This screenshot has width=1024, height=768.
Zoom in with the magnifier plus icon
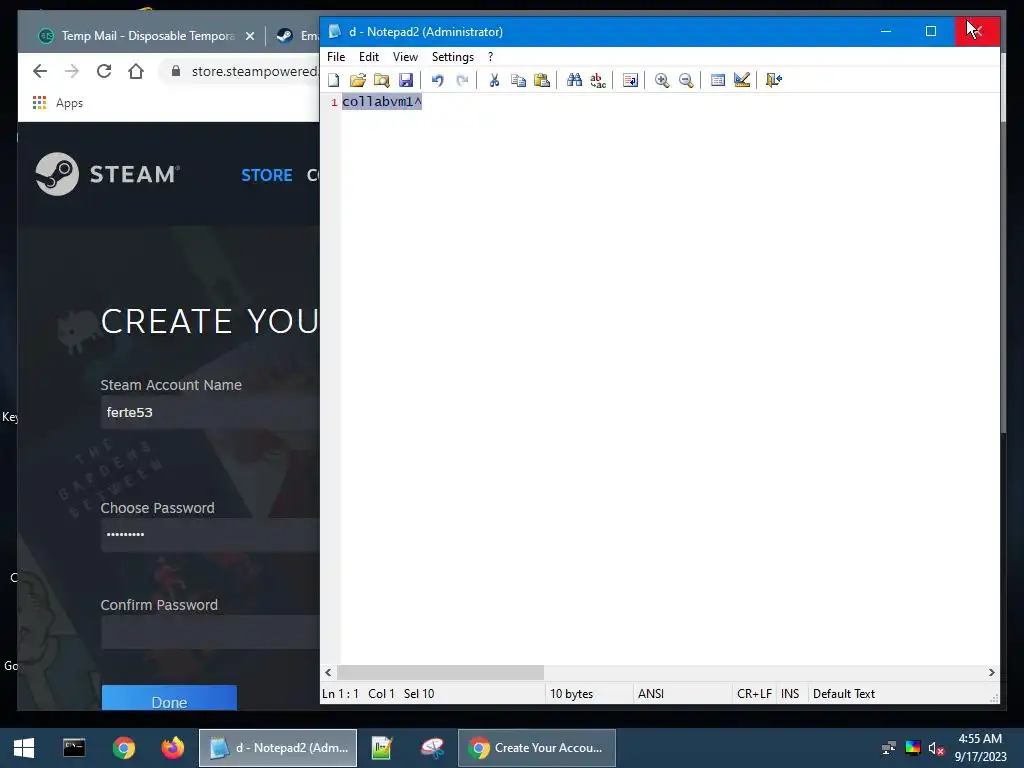[662, 80]
